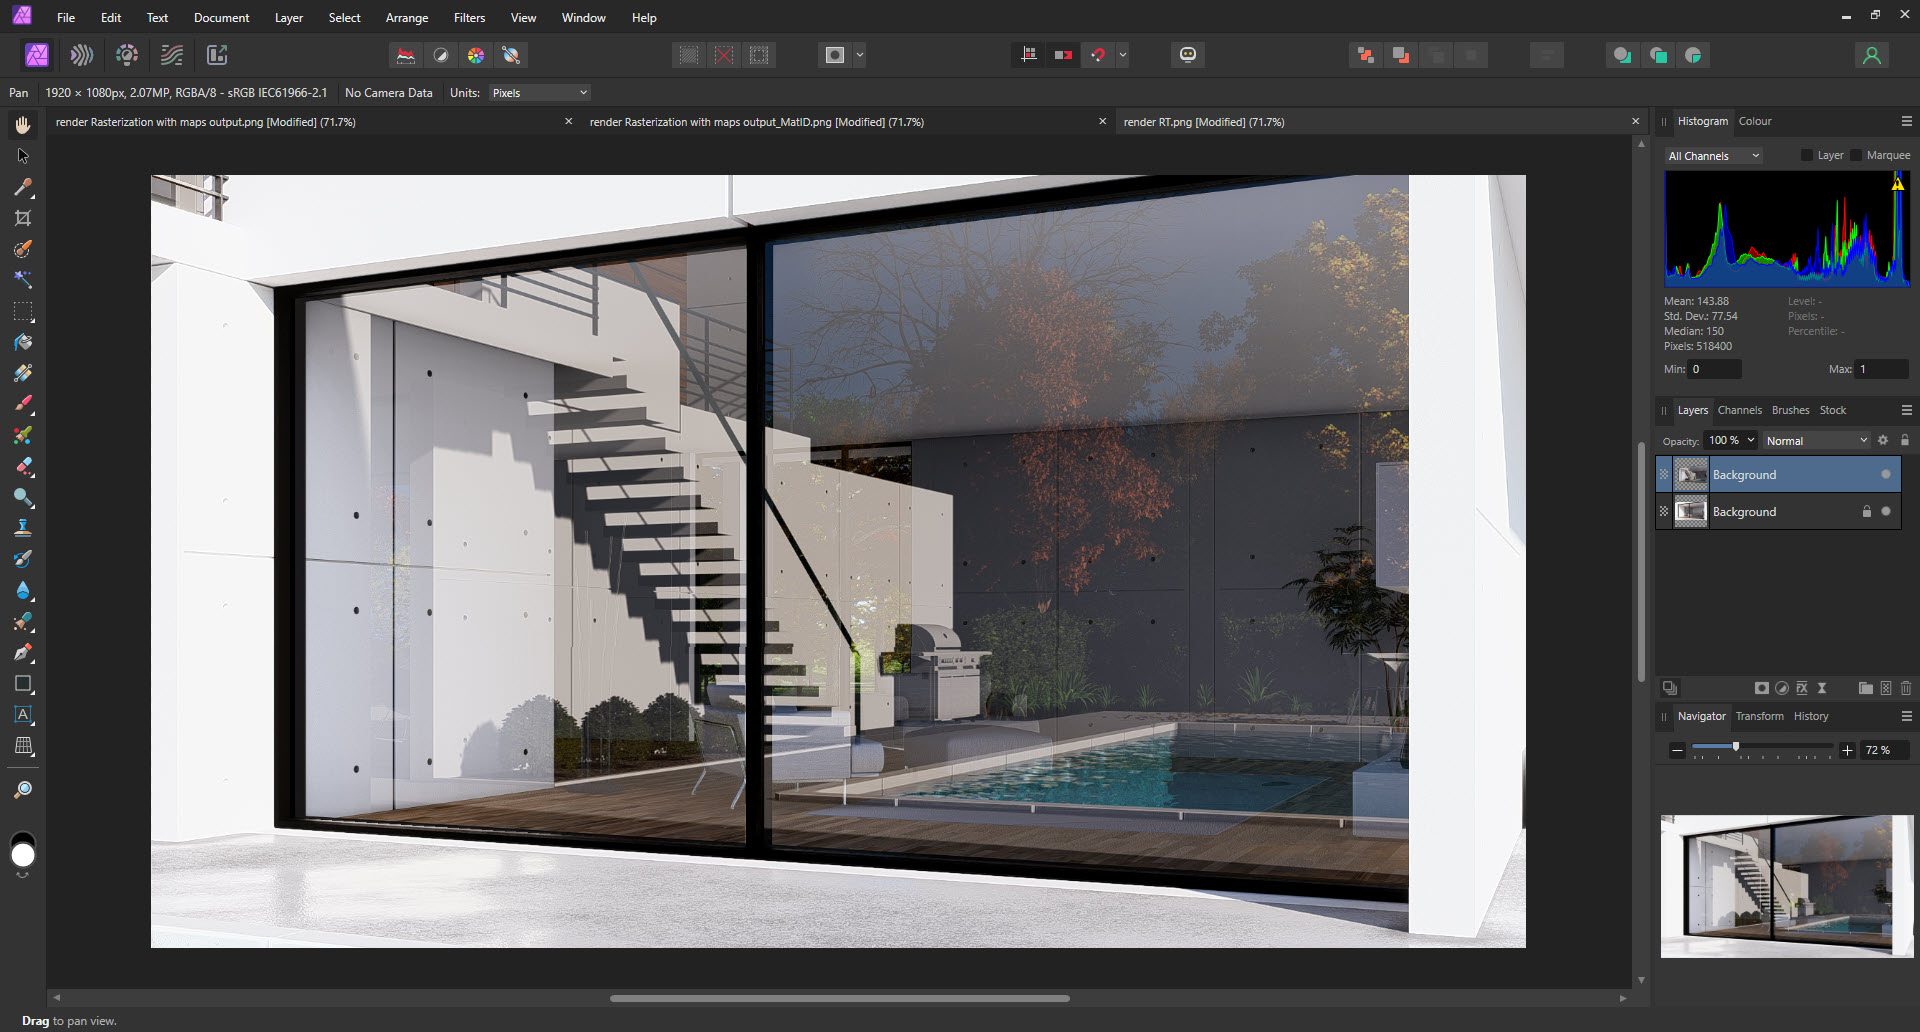Activate the Crop tool
This screenshot has width=1920, height=1032.
(23, 218)
